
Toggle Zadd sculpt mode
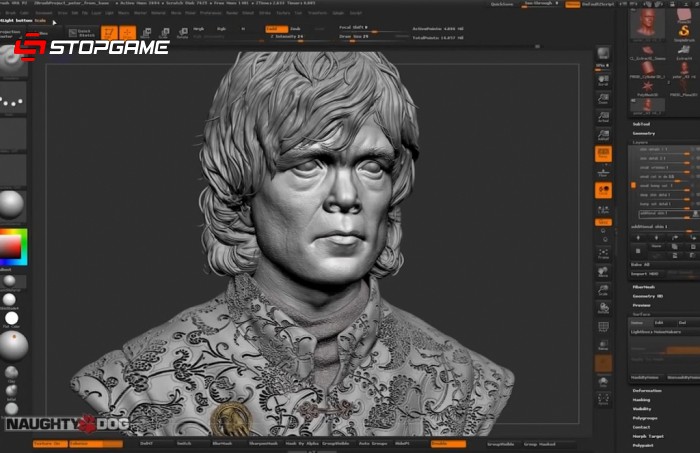(x=276, y=29)
